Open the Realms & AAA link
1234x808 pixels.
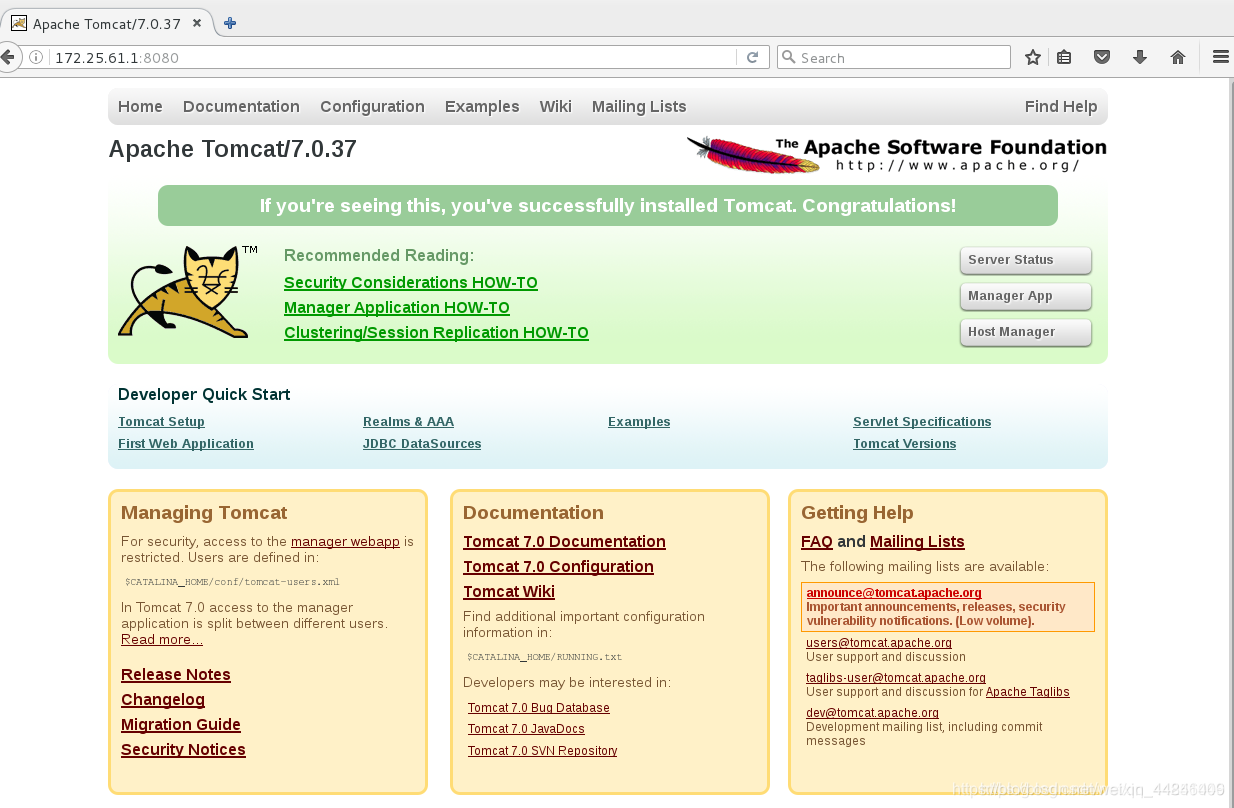pyautogui.click(x=408, y=422)
